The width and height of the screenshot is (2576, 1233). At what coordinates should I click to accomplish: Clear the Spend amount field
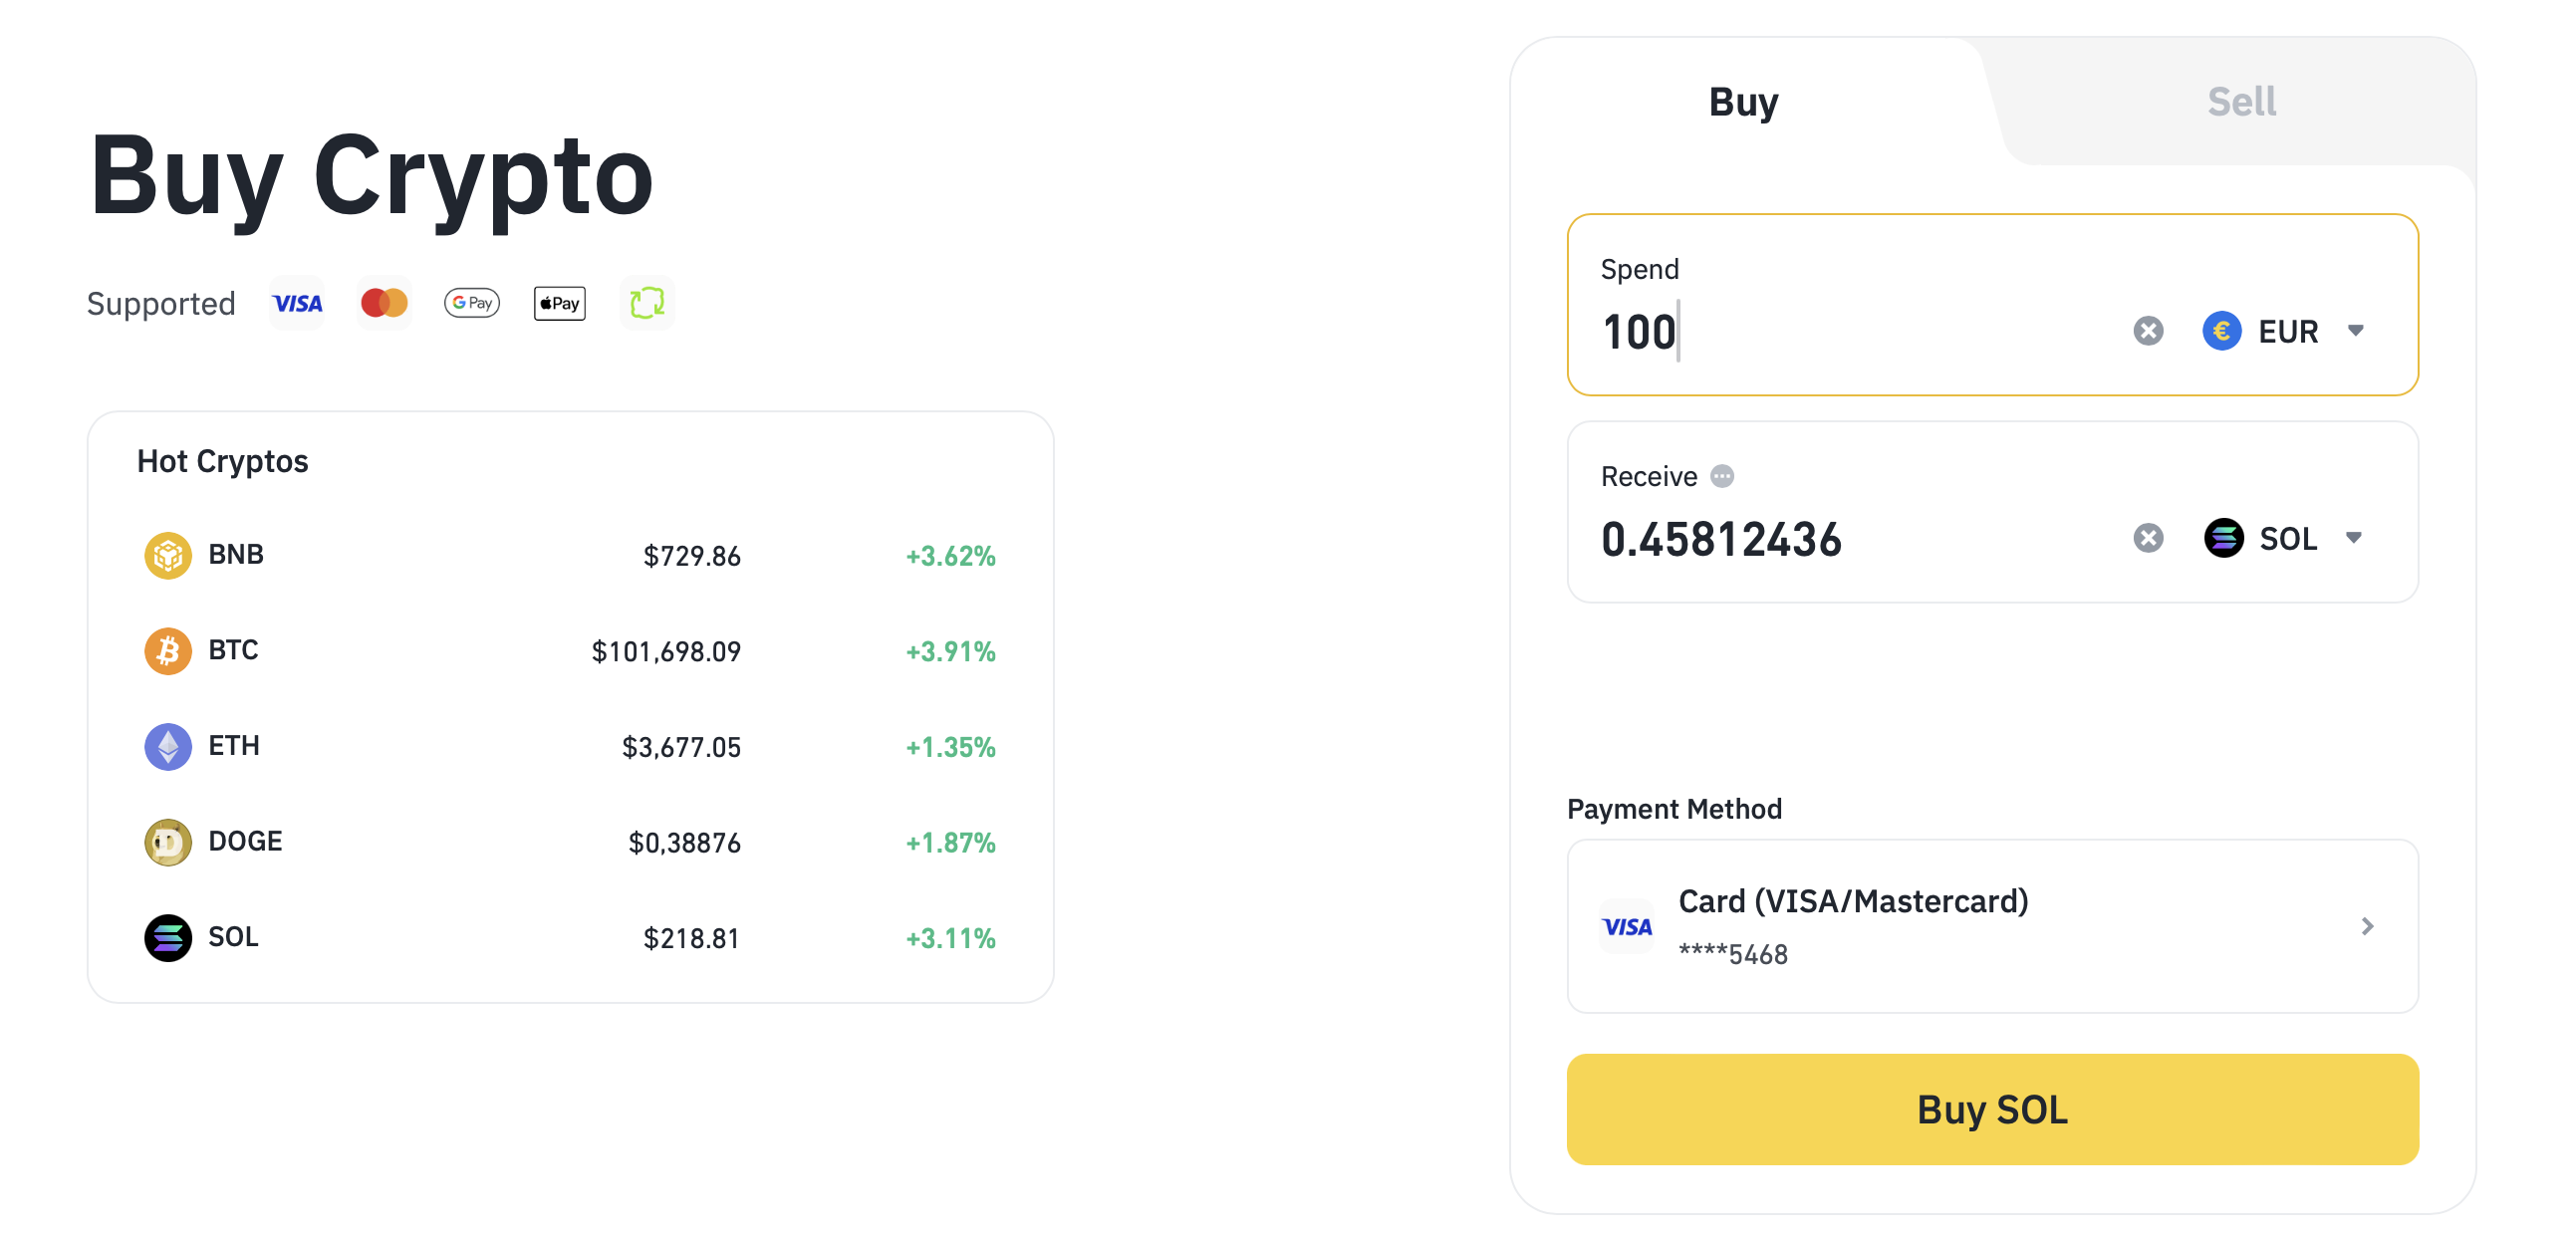(x=2148, y=331)
